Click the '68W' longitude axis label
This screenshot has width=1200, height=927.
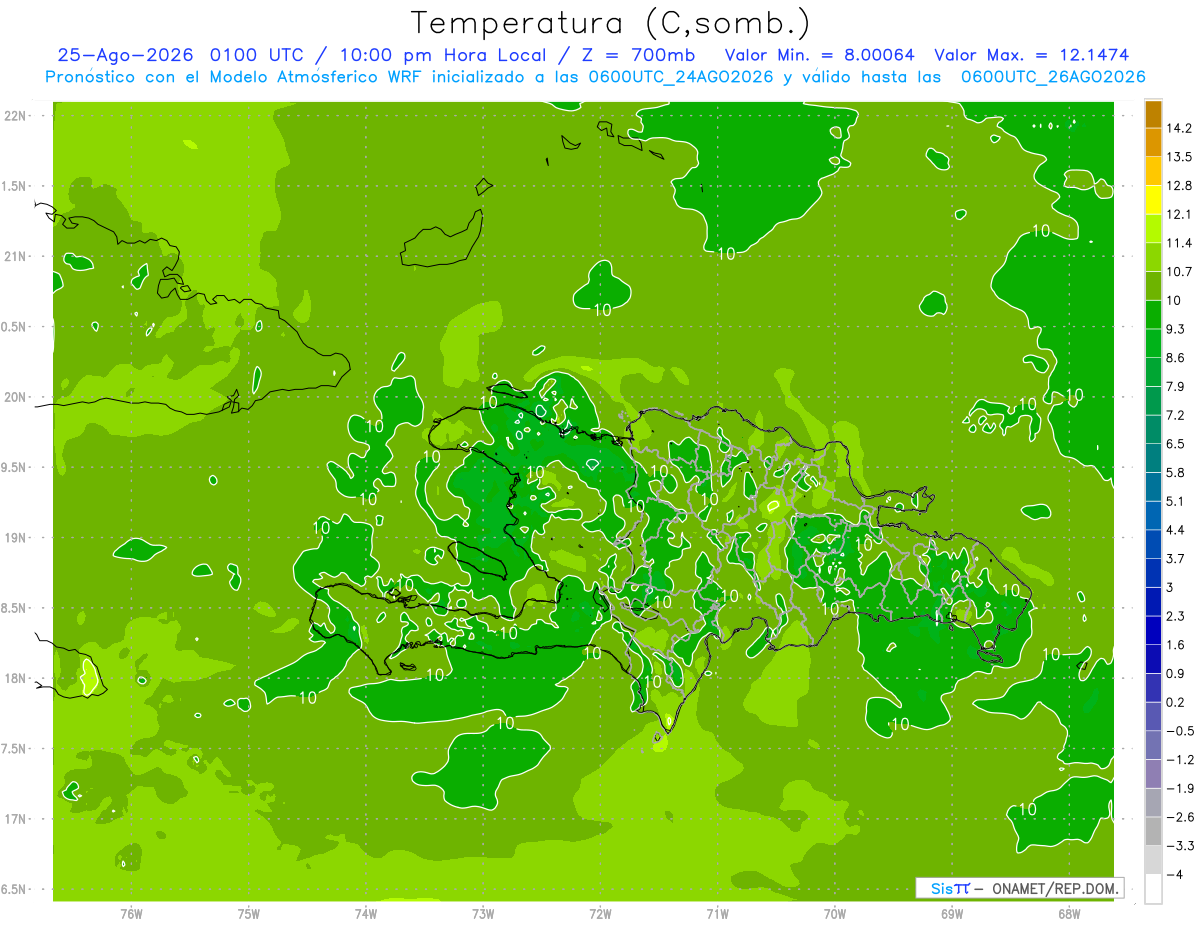(x=1069, y=913)
